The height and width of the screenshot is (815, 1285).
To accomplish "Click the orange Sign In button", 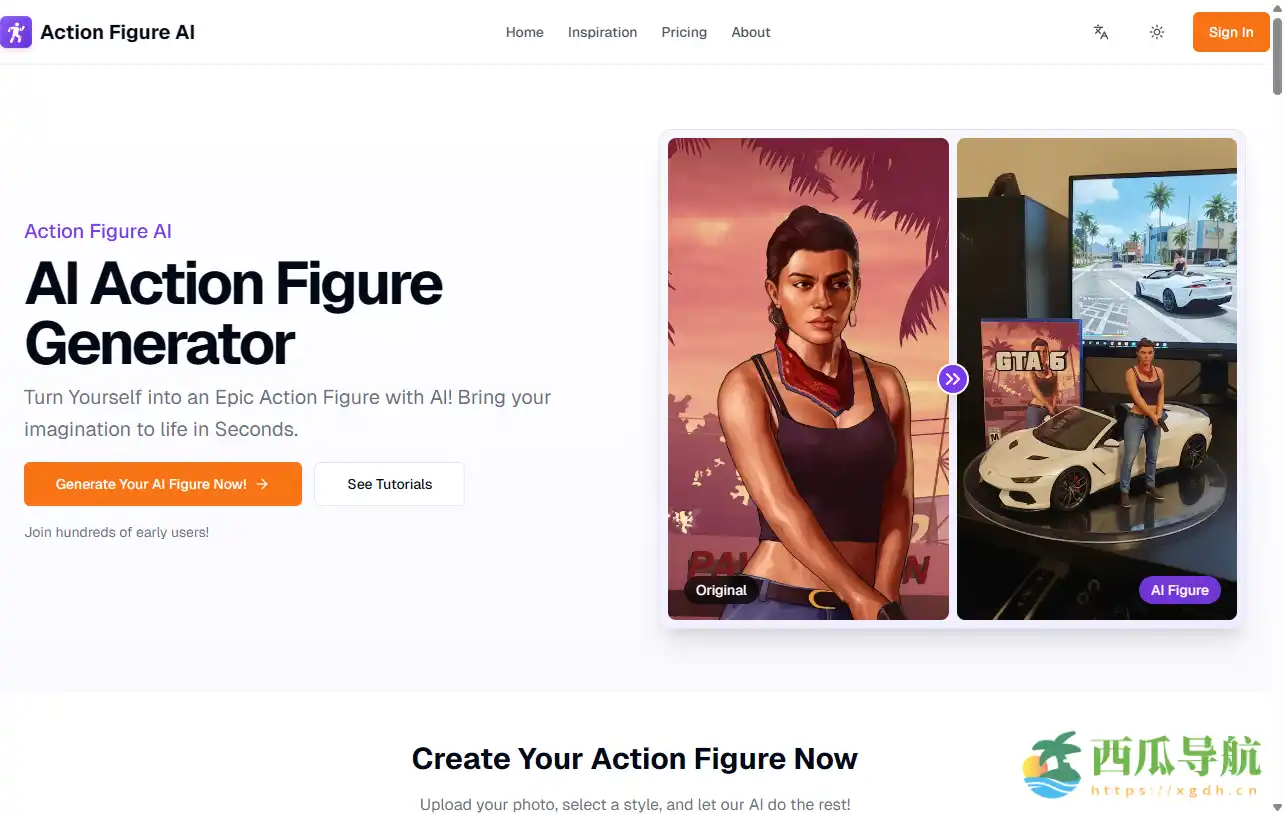I will point(1231,32).
